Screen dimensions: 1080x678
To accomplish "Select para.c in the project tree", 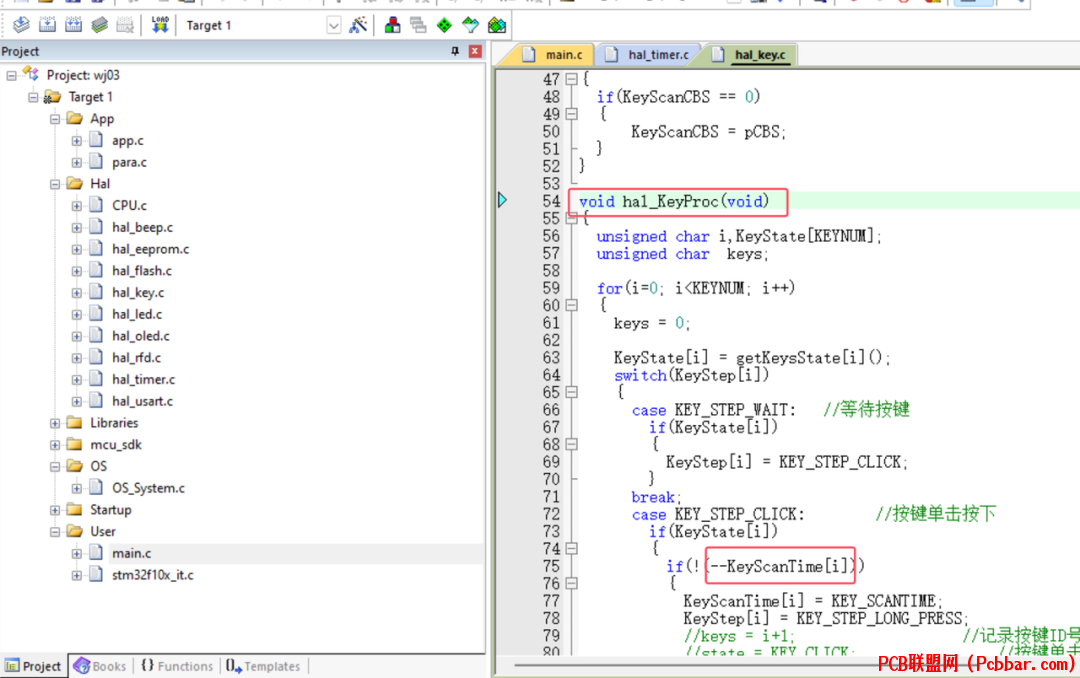I will point(129,163).
